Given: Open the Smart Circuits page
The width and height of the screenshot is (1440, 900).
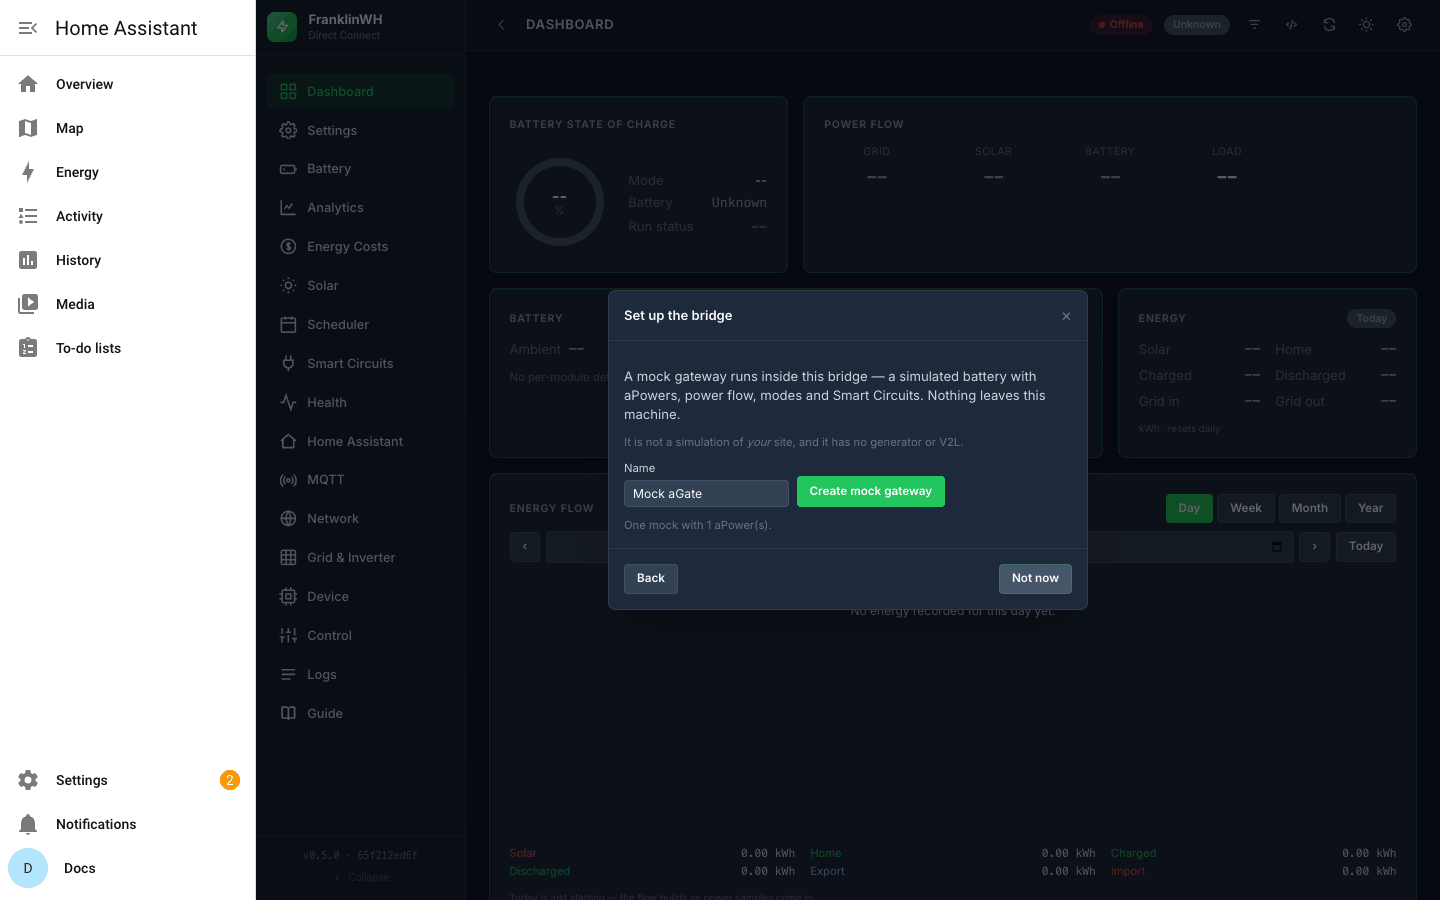Looking at the screenshot, I should tap(361, 364).
